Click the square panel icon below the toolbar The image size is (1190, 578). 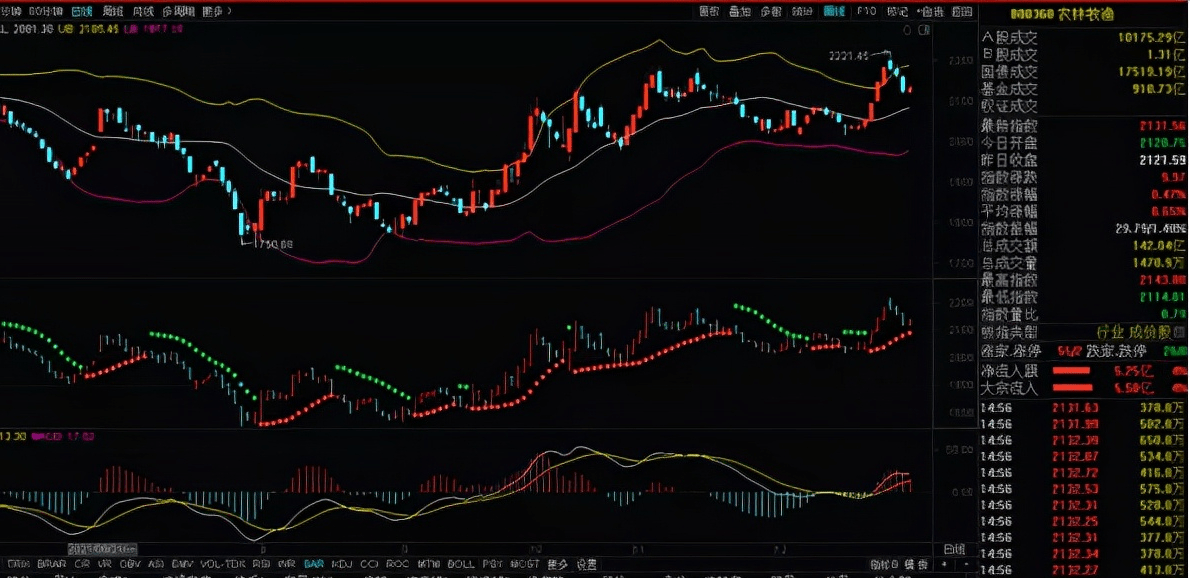click(x=924, y=30)
